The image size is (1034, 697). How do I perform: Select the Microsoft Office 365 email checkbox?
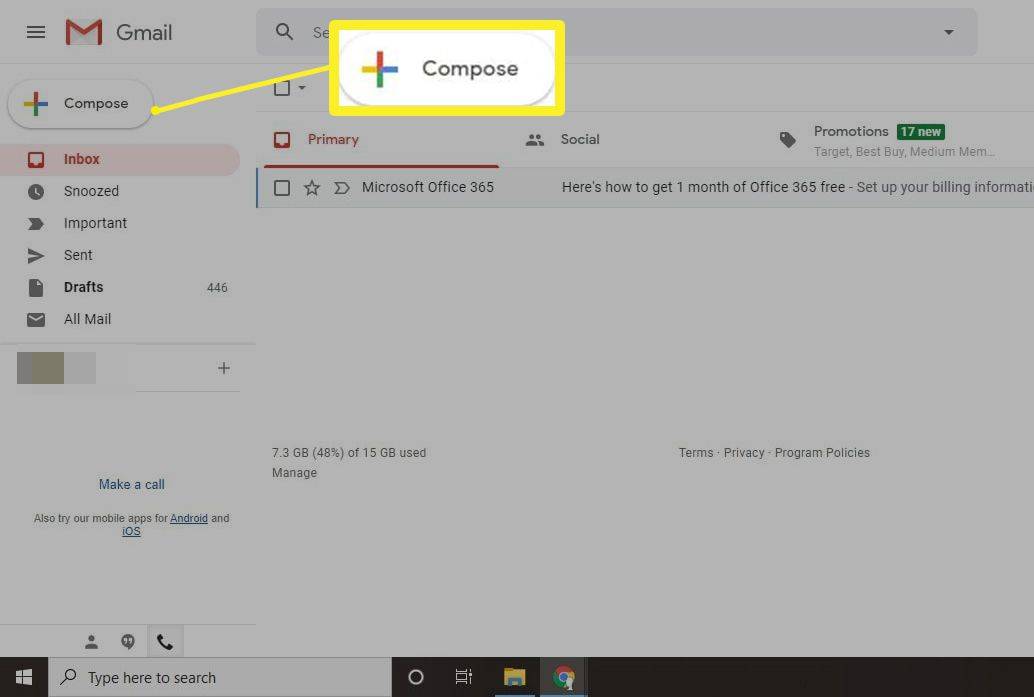click(x=282, y=188)
